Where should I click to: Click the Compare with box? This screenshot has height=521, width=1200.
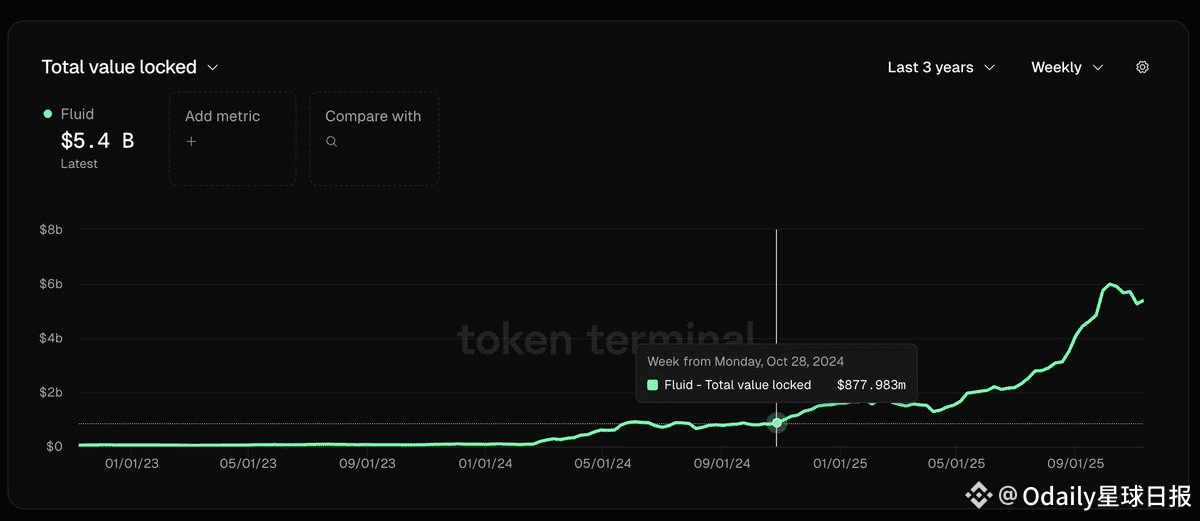point(373,138)
